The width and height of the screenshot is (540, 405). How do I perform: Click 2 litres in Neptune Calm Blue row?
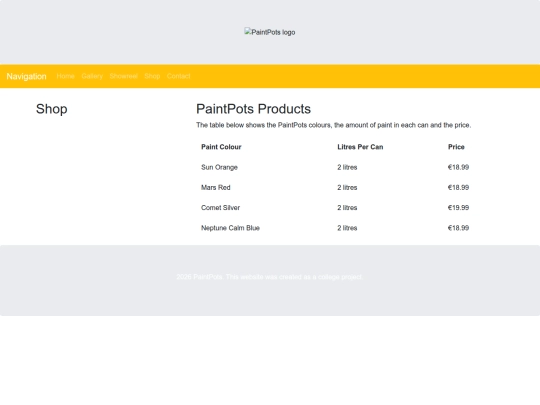(347, 228)
